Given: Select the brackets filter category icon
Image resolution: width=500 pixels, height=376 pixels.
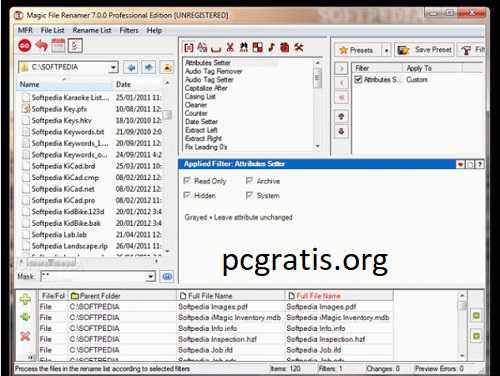Looking at the screenshot, I should (189, 48).
